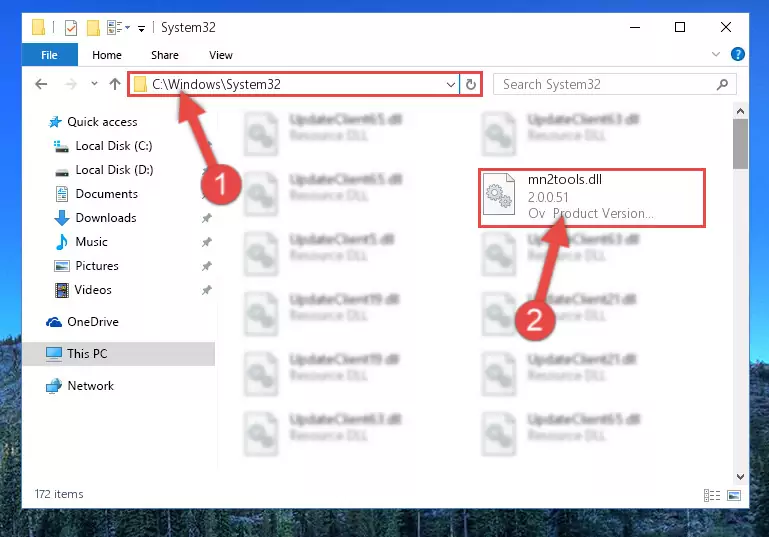Click the pin icon next to Videos
769x537 pixels.
point(206,290)
